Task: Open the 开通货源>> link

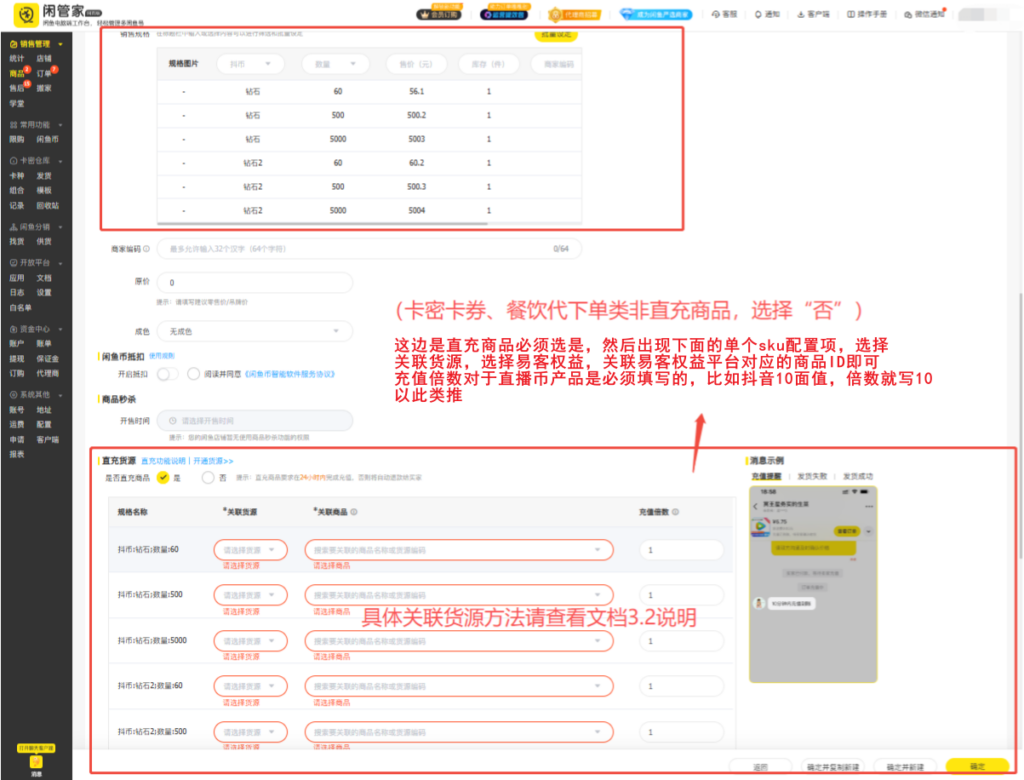Action: (214, 461)
